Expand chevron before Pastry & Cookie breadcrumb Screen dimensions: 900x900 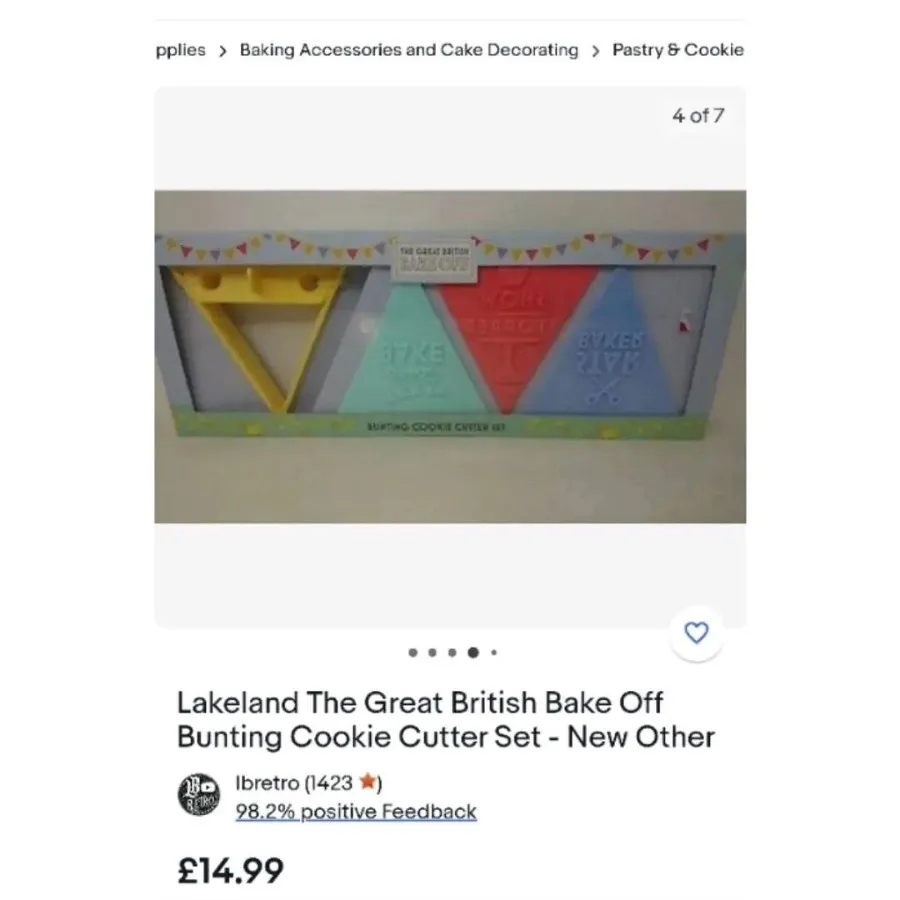pyautogui.click(x=595, y=51)
